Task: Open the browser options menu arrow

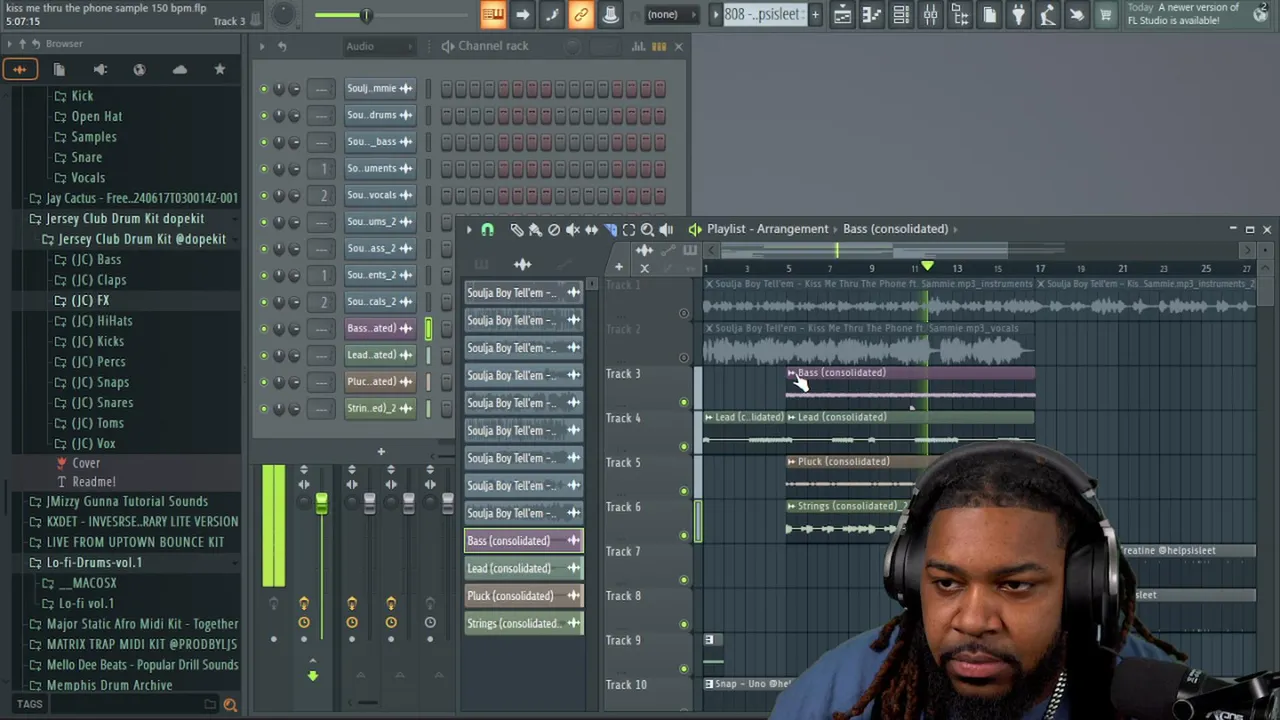Action: [x=9, y=44]
